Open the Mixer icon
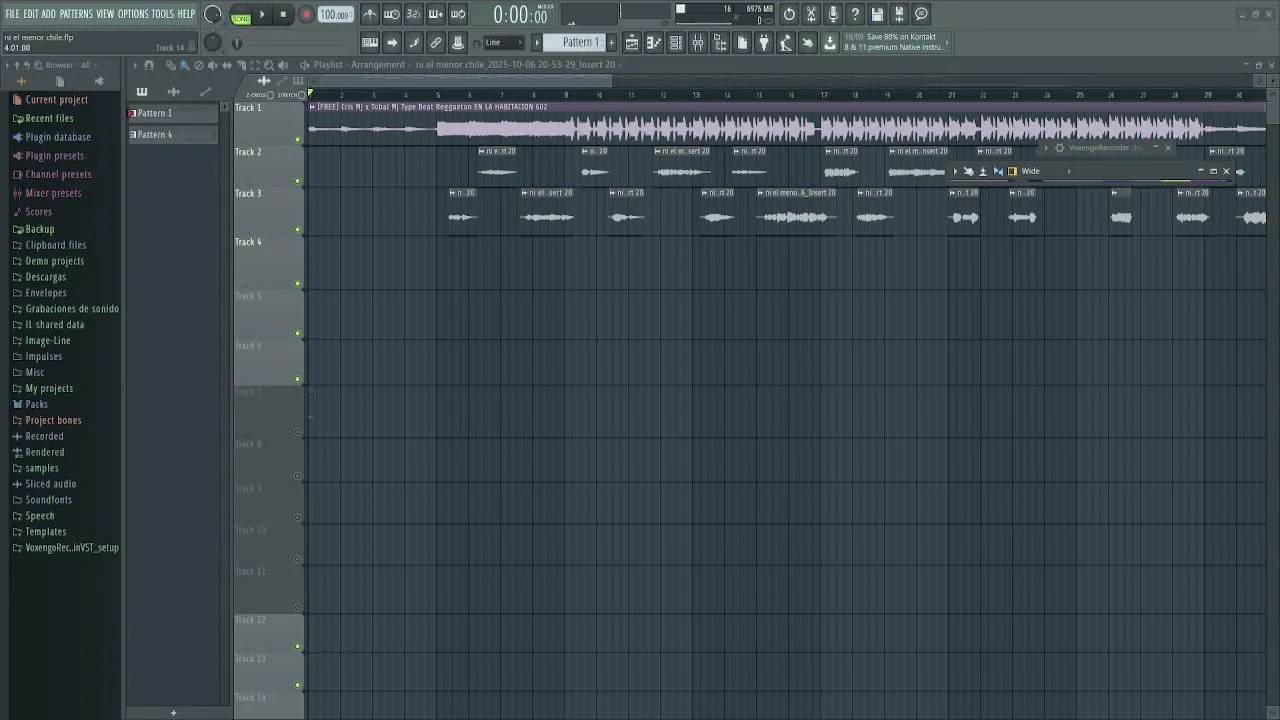Viewport: 1280px width, 720px height. coord(698,42)
